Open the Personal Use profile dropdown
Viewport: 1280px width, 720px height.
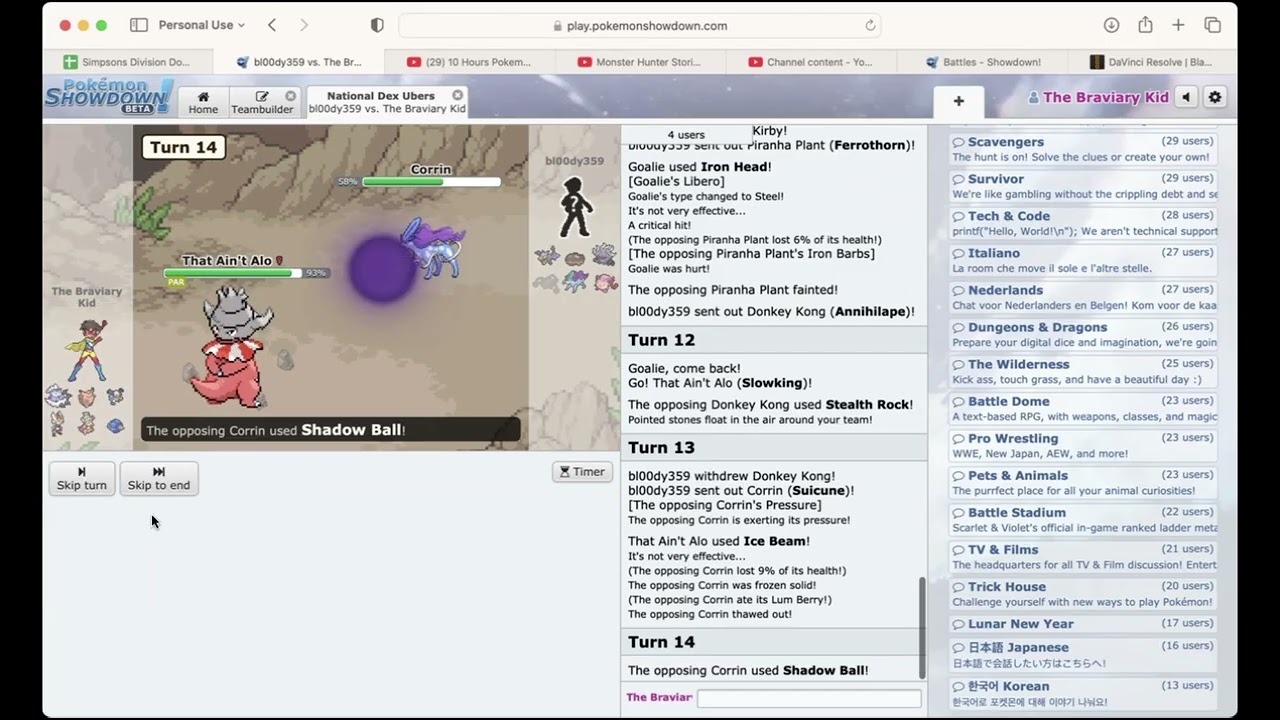tap(202, 25)
